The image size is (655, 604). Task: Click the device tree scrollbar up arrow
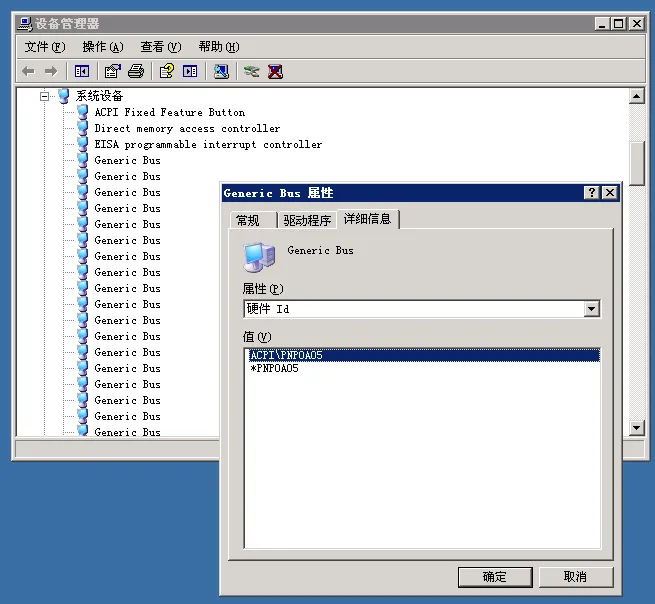point(636,96)
